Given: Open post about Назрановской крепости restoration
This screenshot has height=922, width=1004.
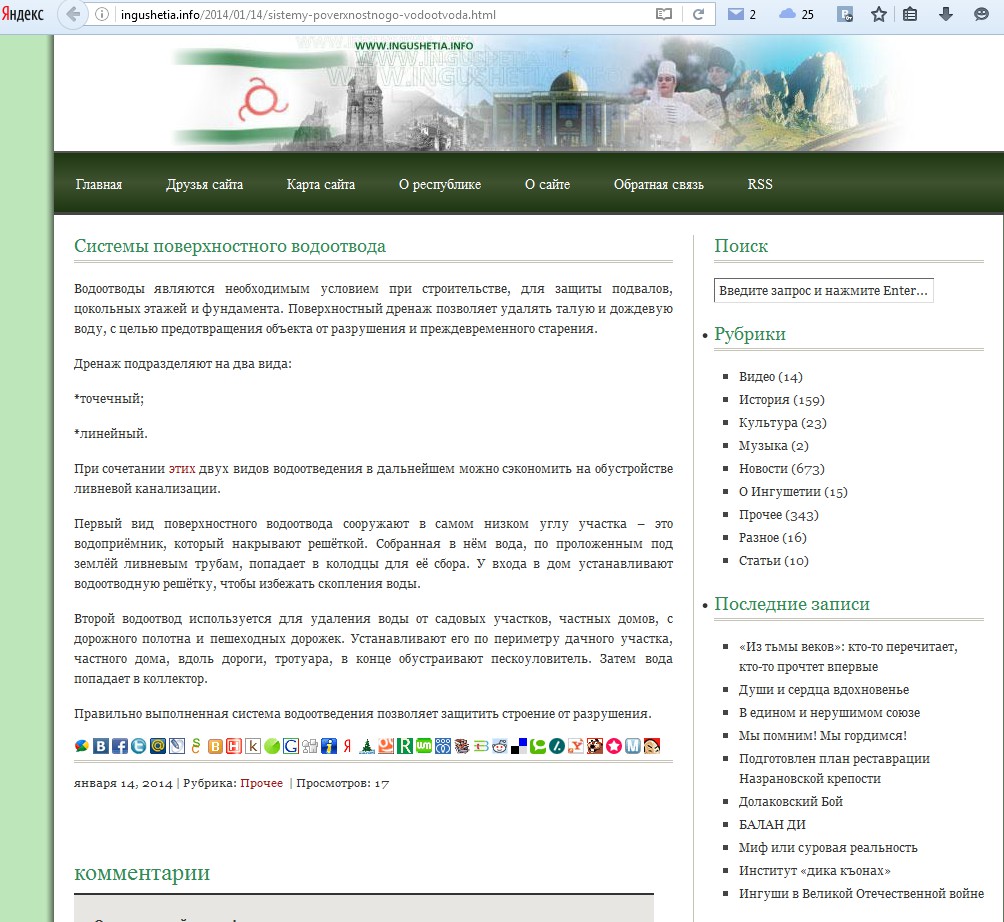Looking at the screenshot, I should point(834,768).
